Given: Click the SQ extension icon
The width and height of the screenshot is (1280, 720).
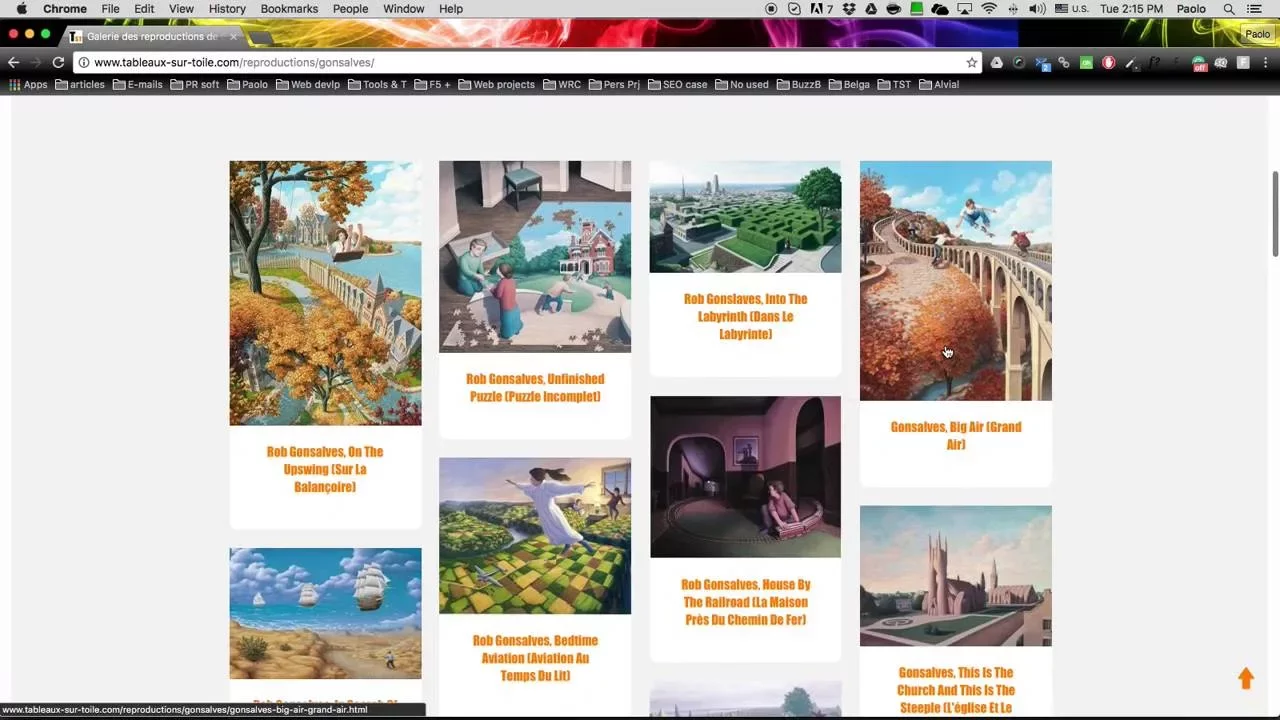Looking at the screenshot, I should tap(1221, 62).
